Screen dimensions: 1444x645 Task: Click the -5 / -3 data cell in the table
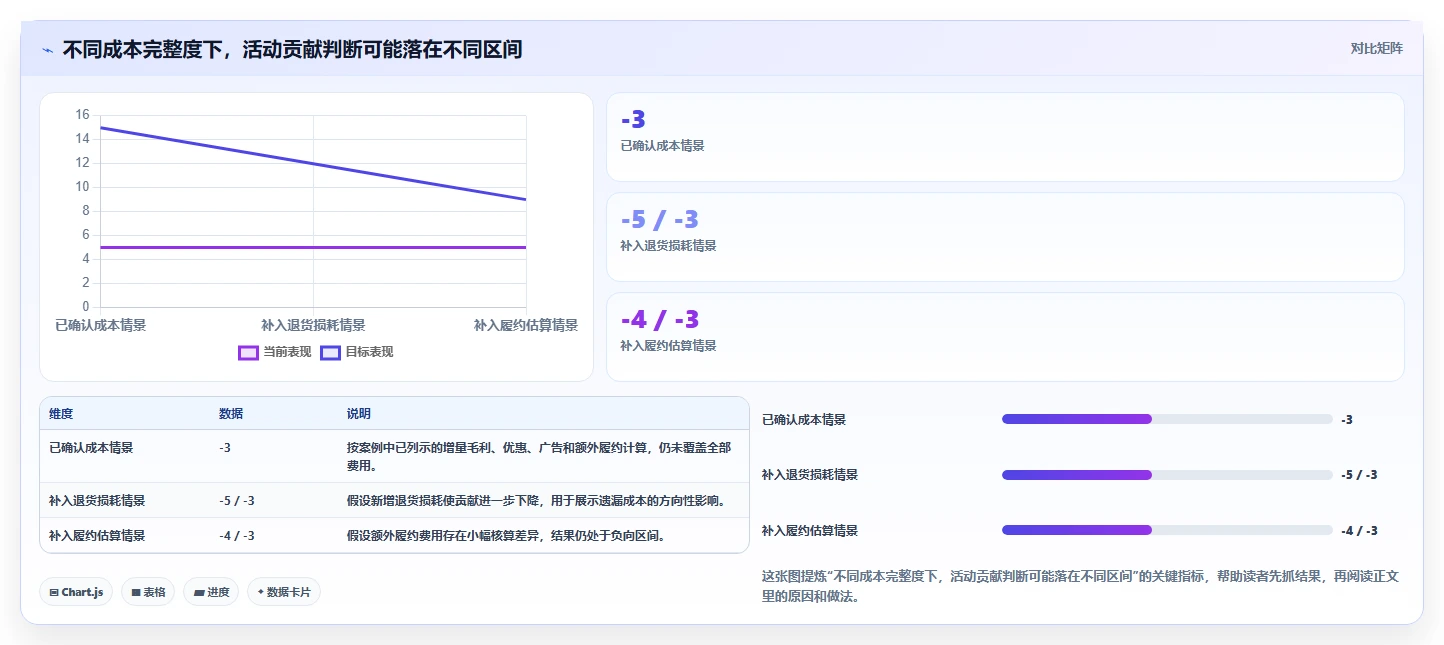pos(237,501)
